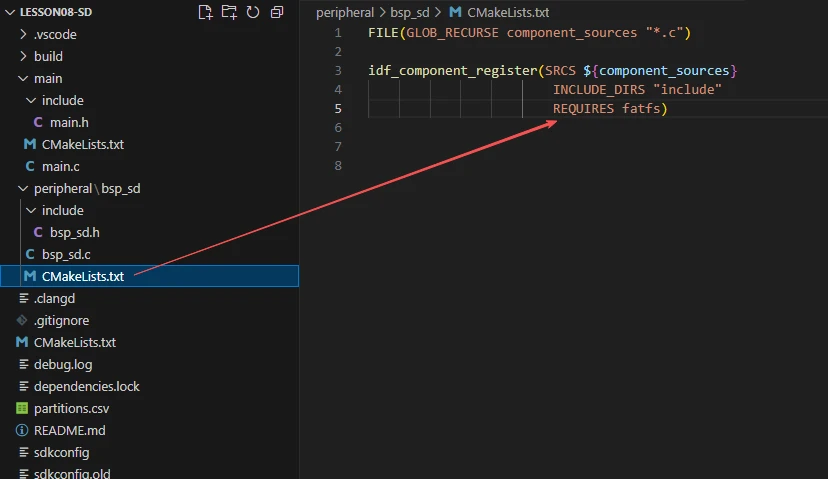Open README.md in the explorer
The image size is (828, 479).
(69, 430)
